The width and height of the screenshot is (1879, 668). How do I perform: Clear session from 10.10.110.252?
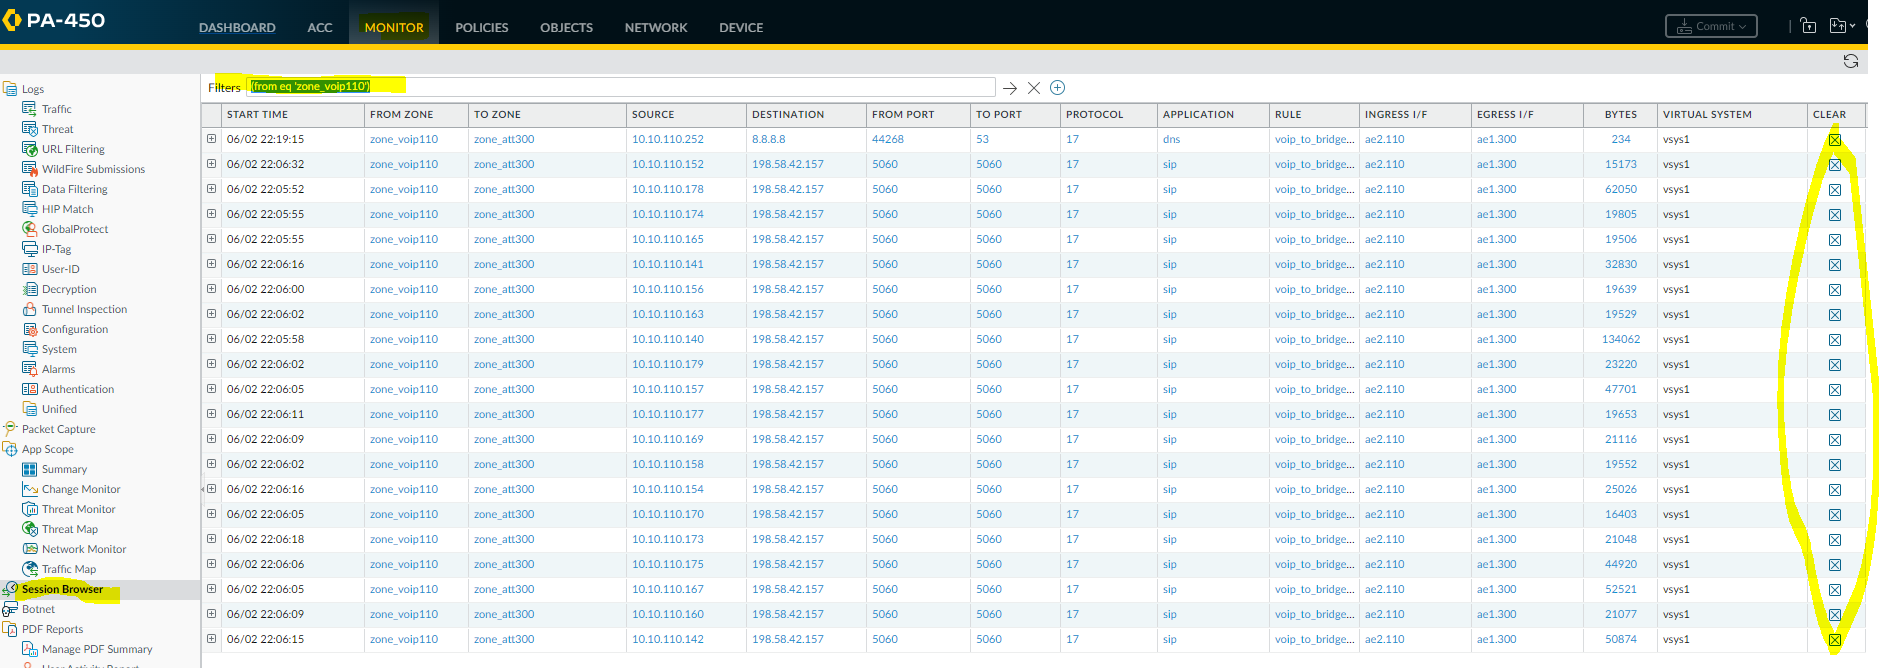[1835, 140]
